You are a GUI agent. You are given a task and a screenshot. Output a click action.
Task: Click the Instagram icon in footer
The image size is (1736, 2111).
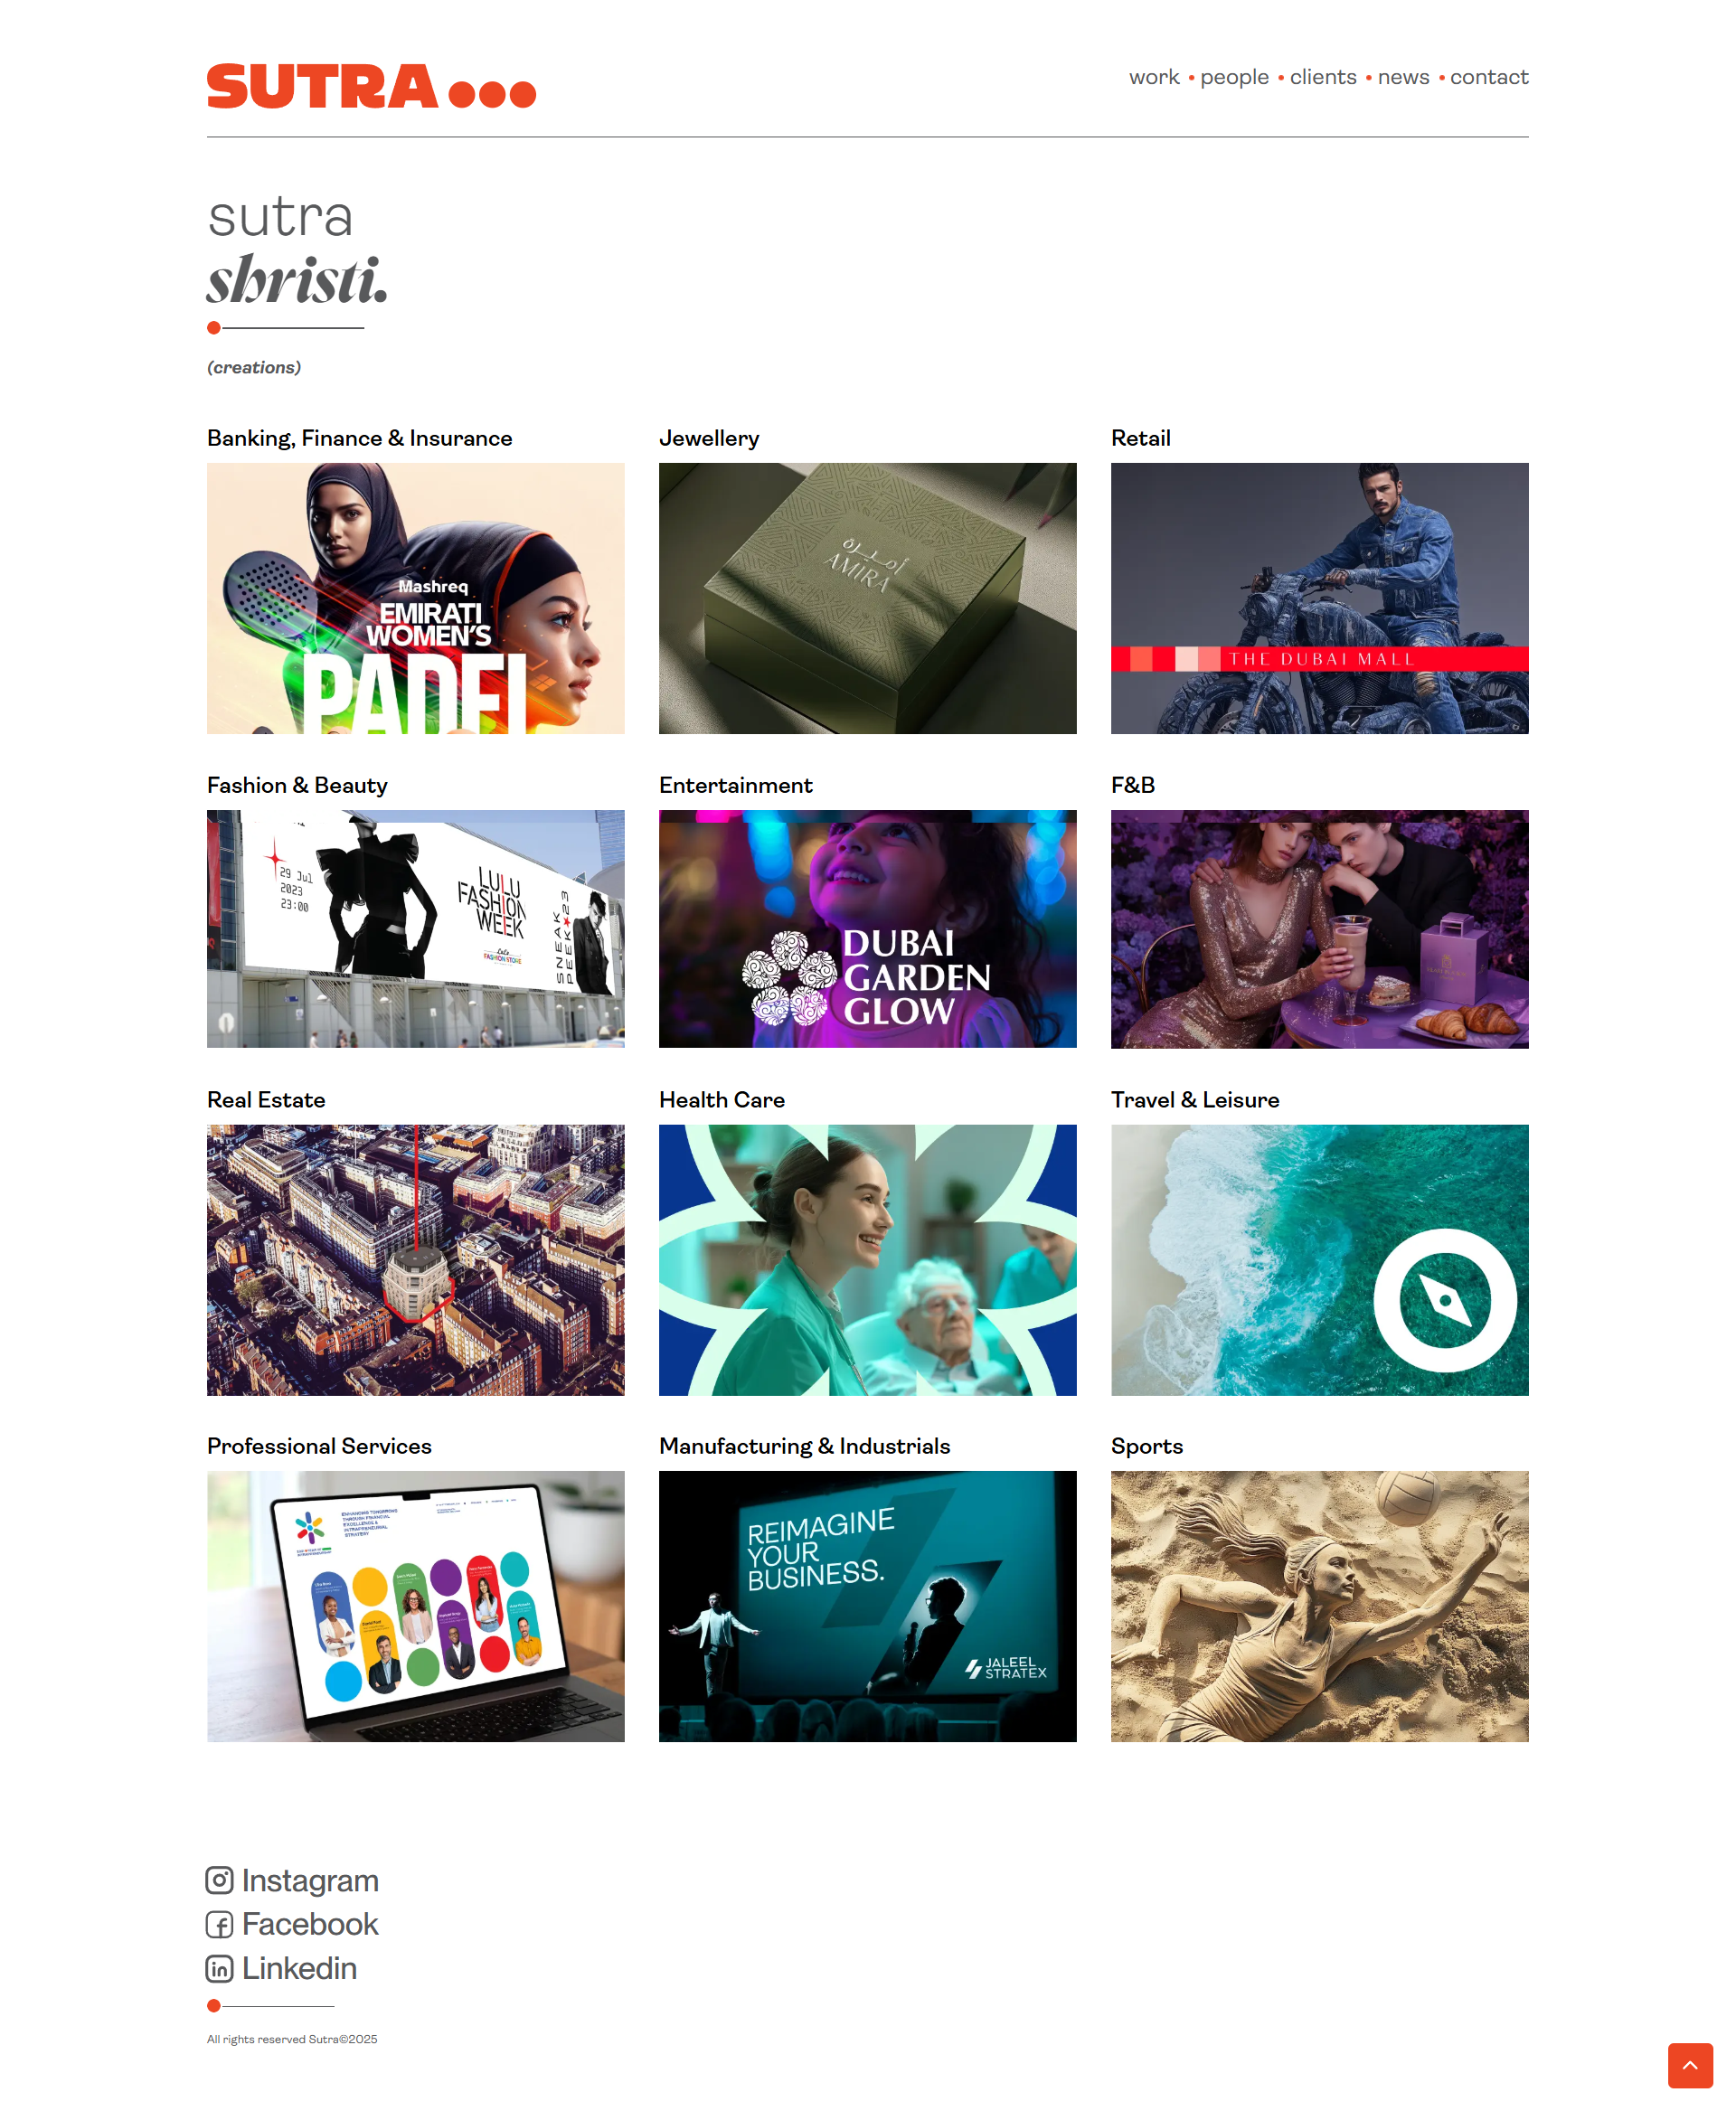coord(219,1880)
